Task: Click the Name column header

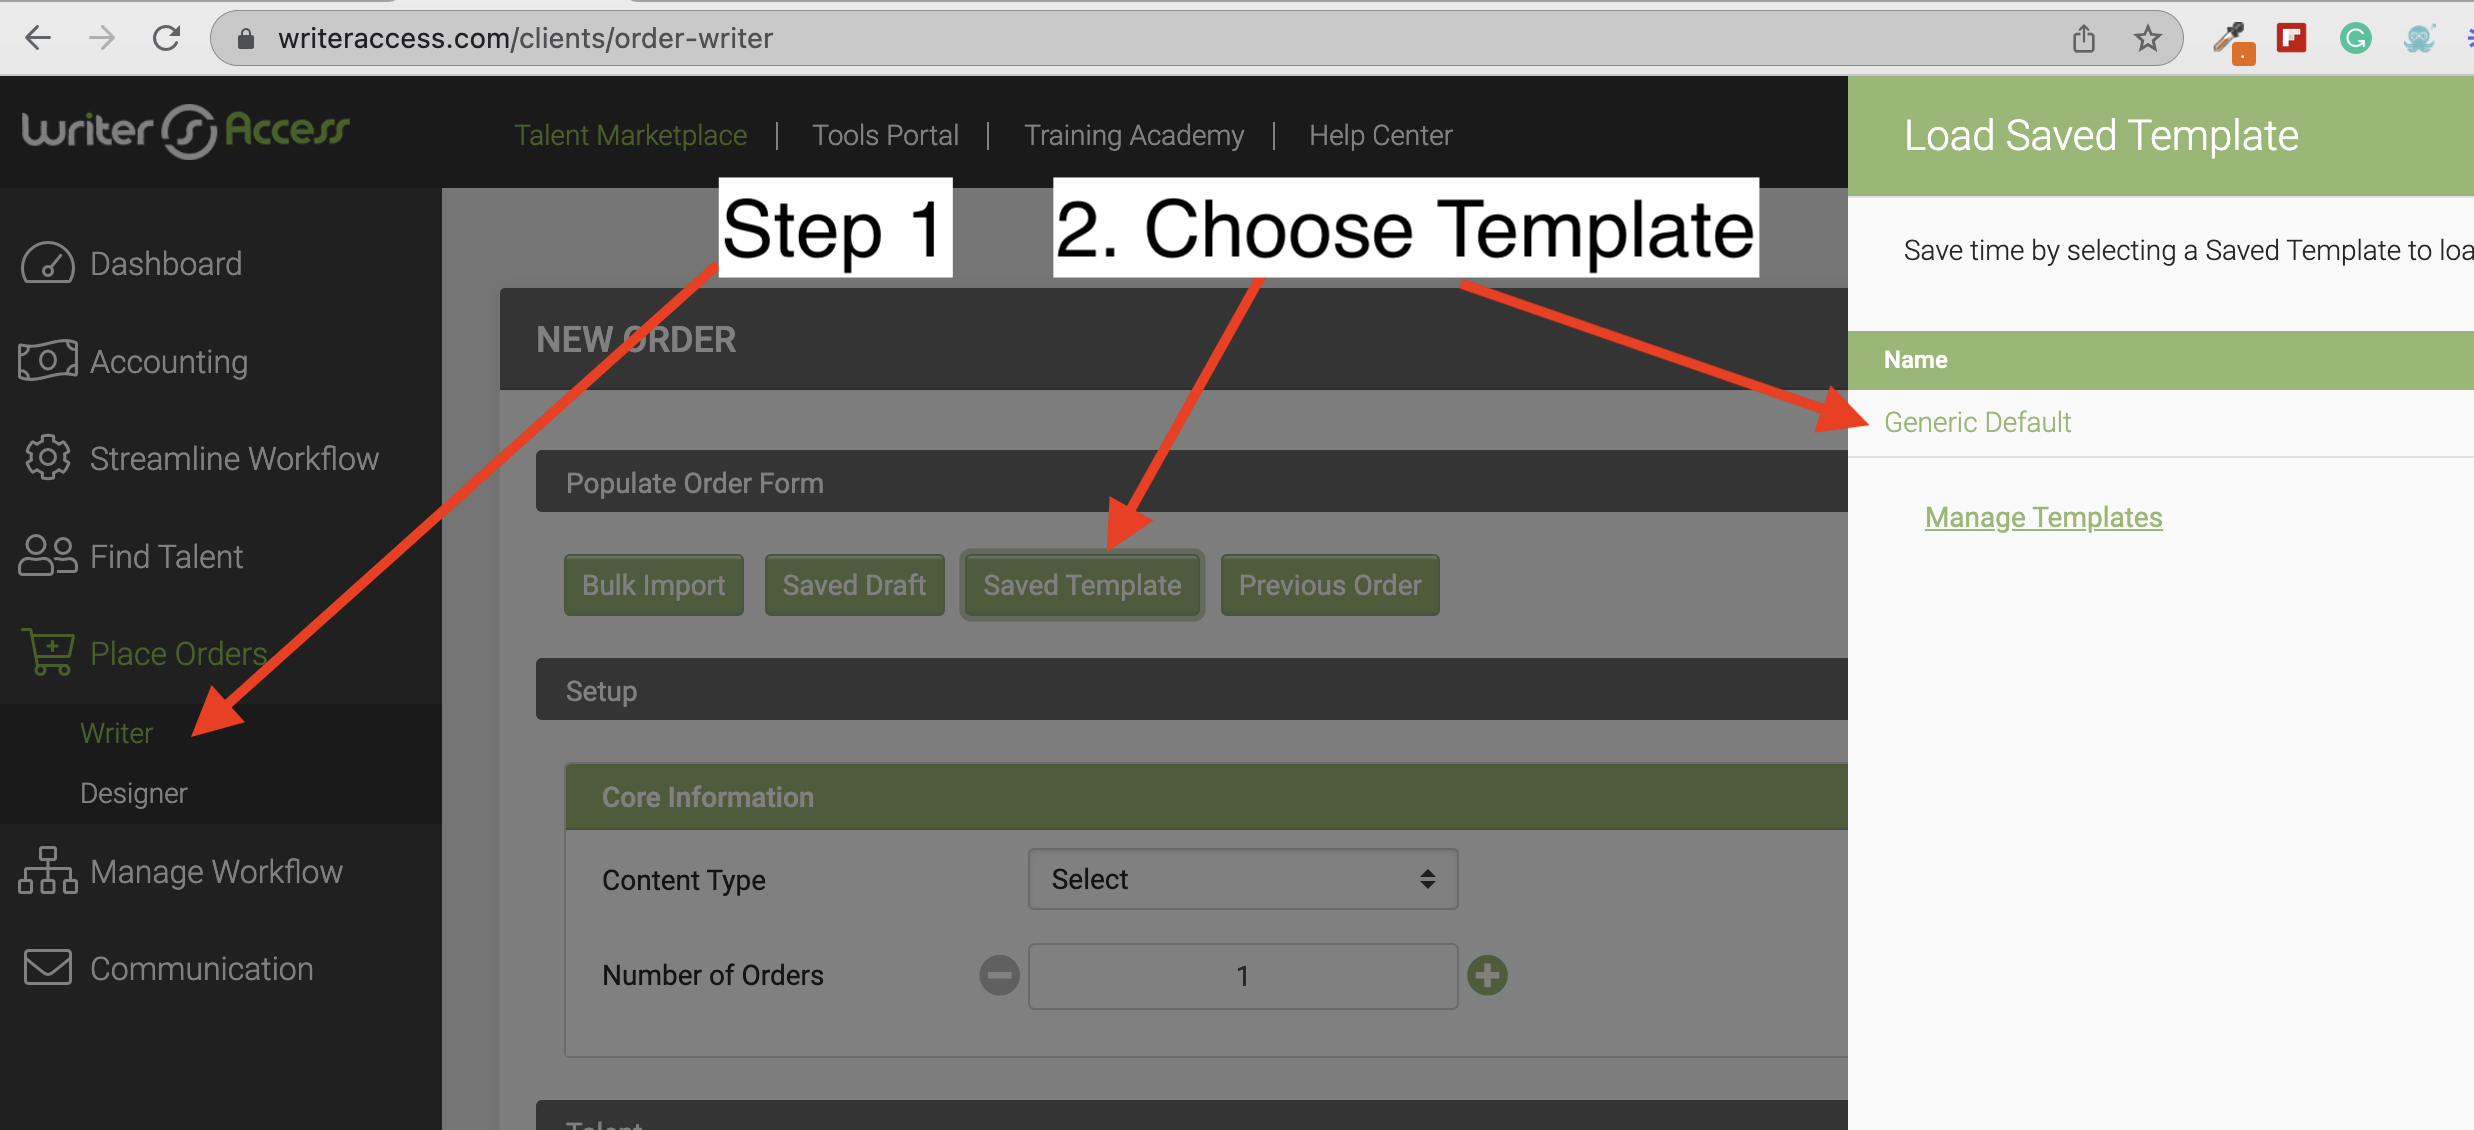Action: click(1915, 360)
